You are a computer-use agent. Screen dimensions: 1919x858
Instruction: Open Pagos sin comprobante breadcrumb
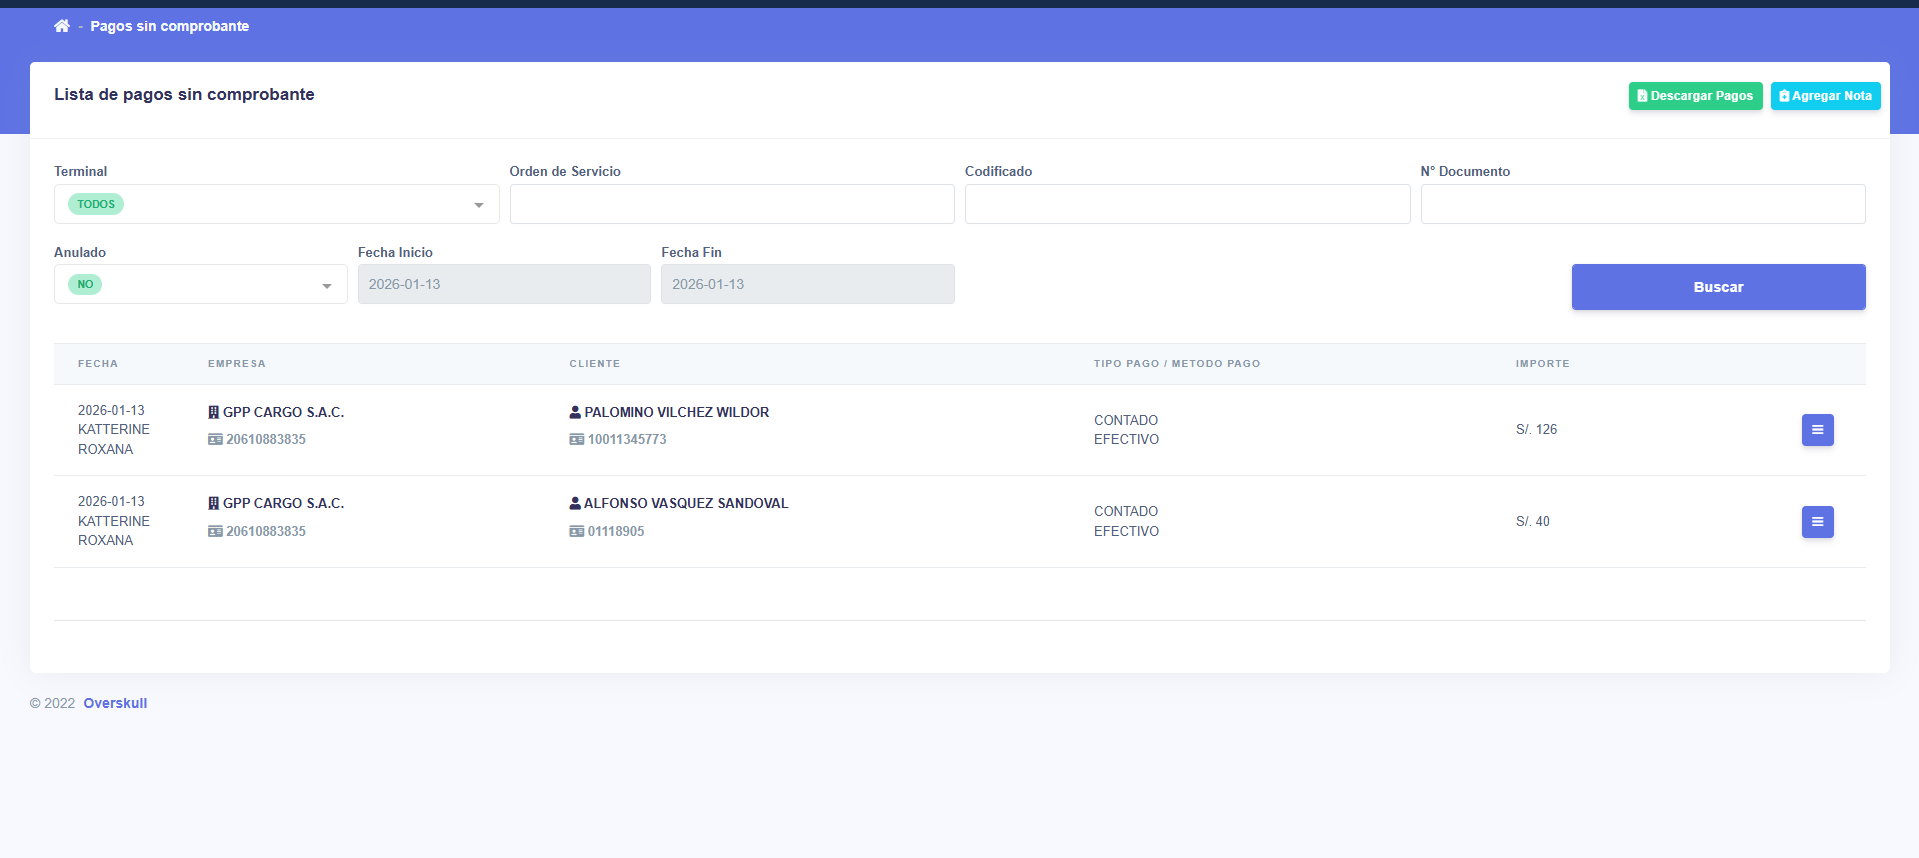(x=170, y=26)
